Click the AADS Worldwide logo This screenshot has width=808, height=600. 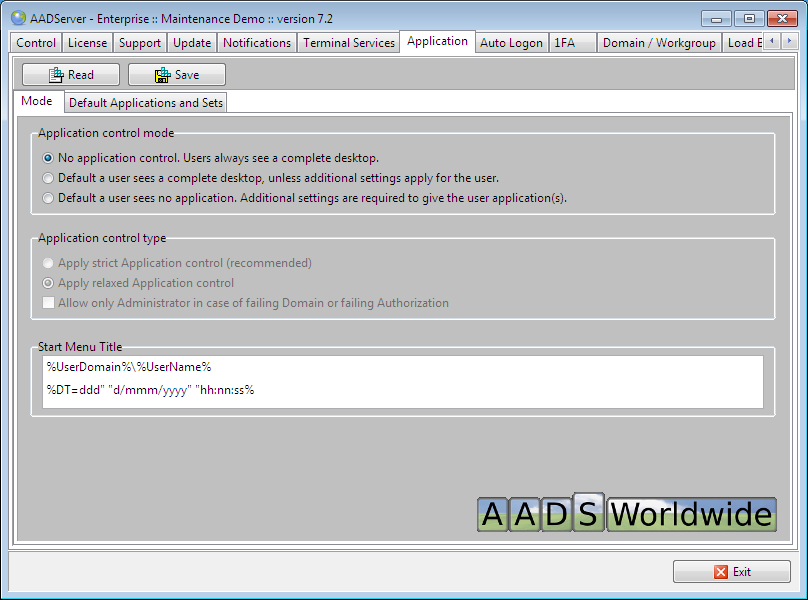click(x=627, y=512)
